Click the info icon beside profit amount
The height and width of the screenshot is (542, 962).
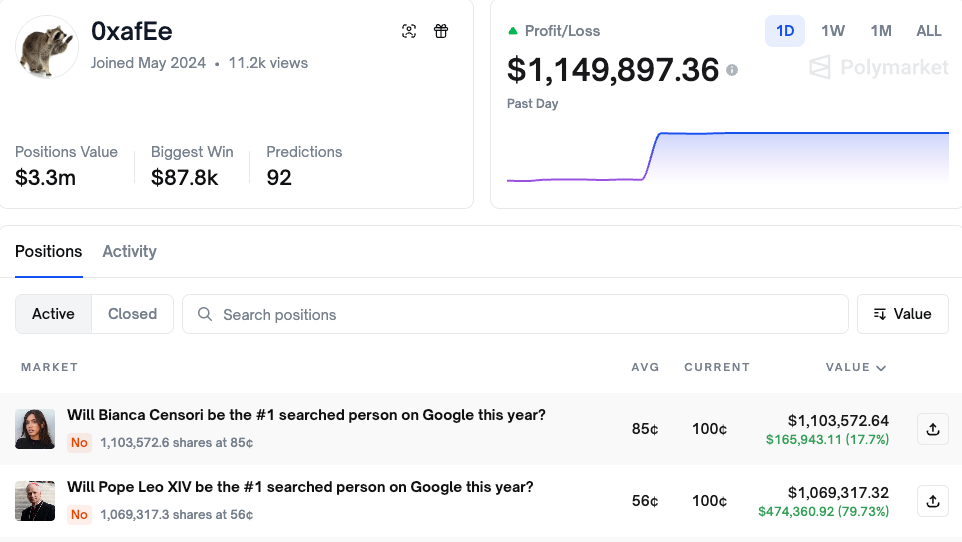pyautogui.click(x=732, y=70)
